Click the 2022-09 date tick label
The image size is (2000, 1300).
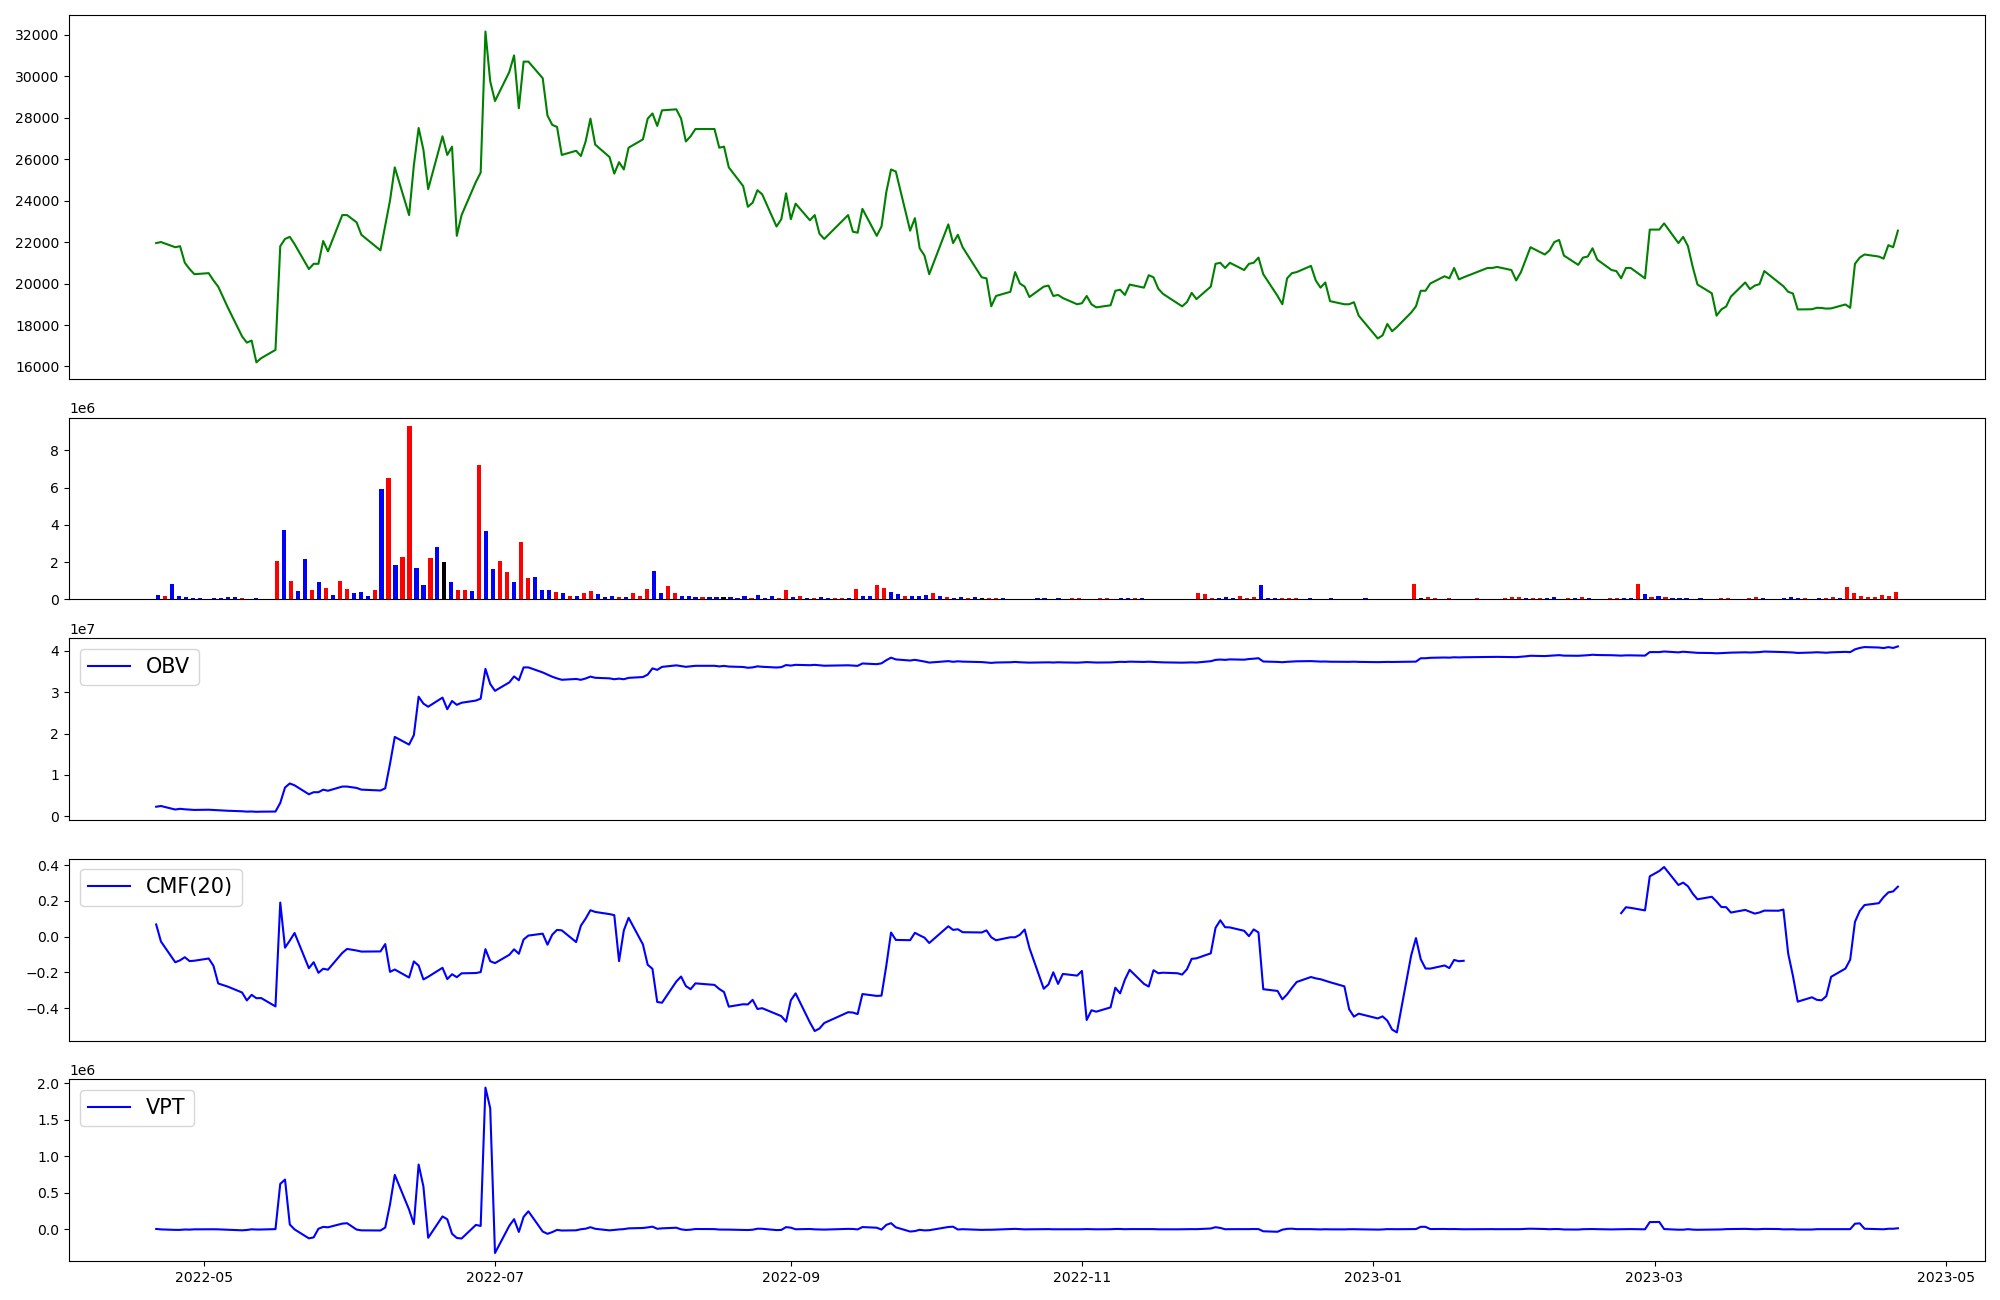click(791, 1276)
